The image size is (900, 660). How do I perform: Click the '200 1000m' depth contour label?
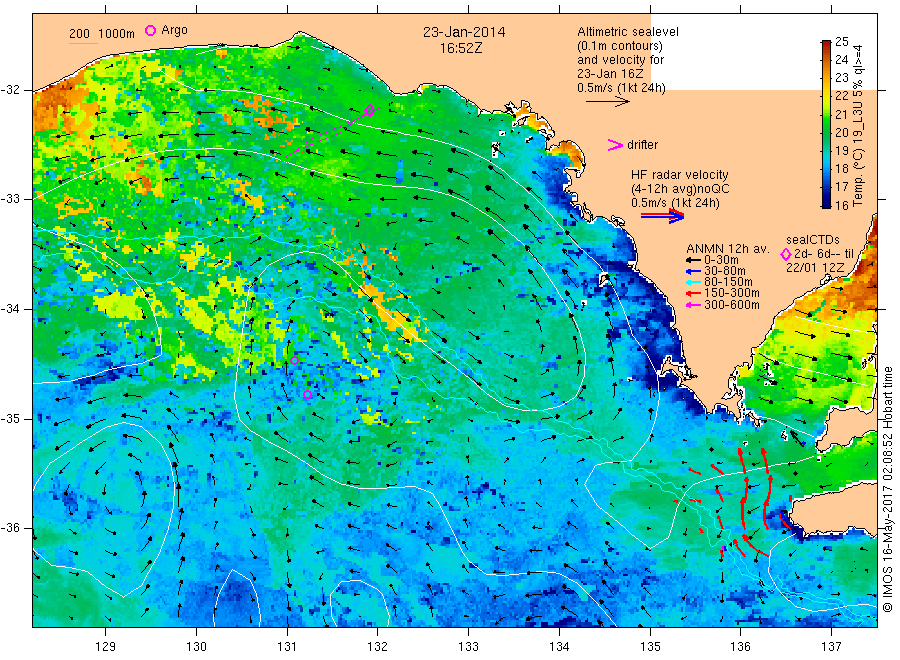[x=102, y=33]
